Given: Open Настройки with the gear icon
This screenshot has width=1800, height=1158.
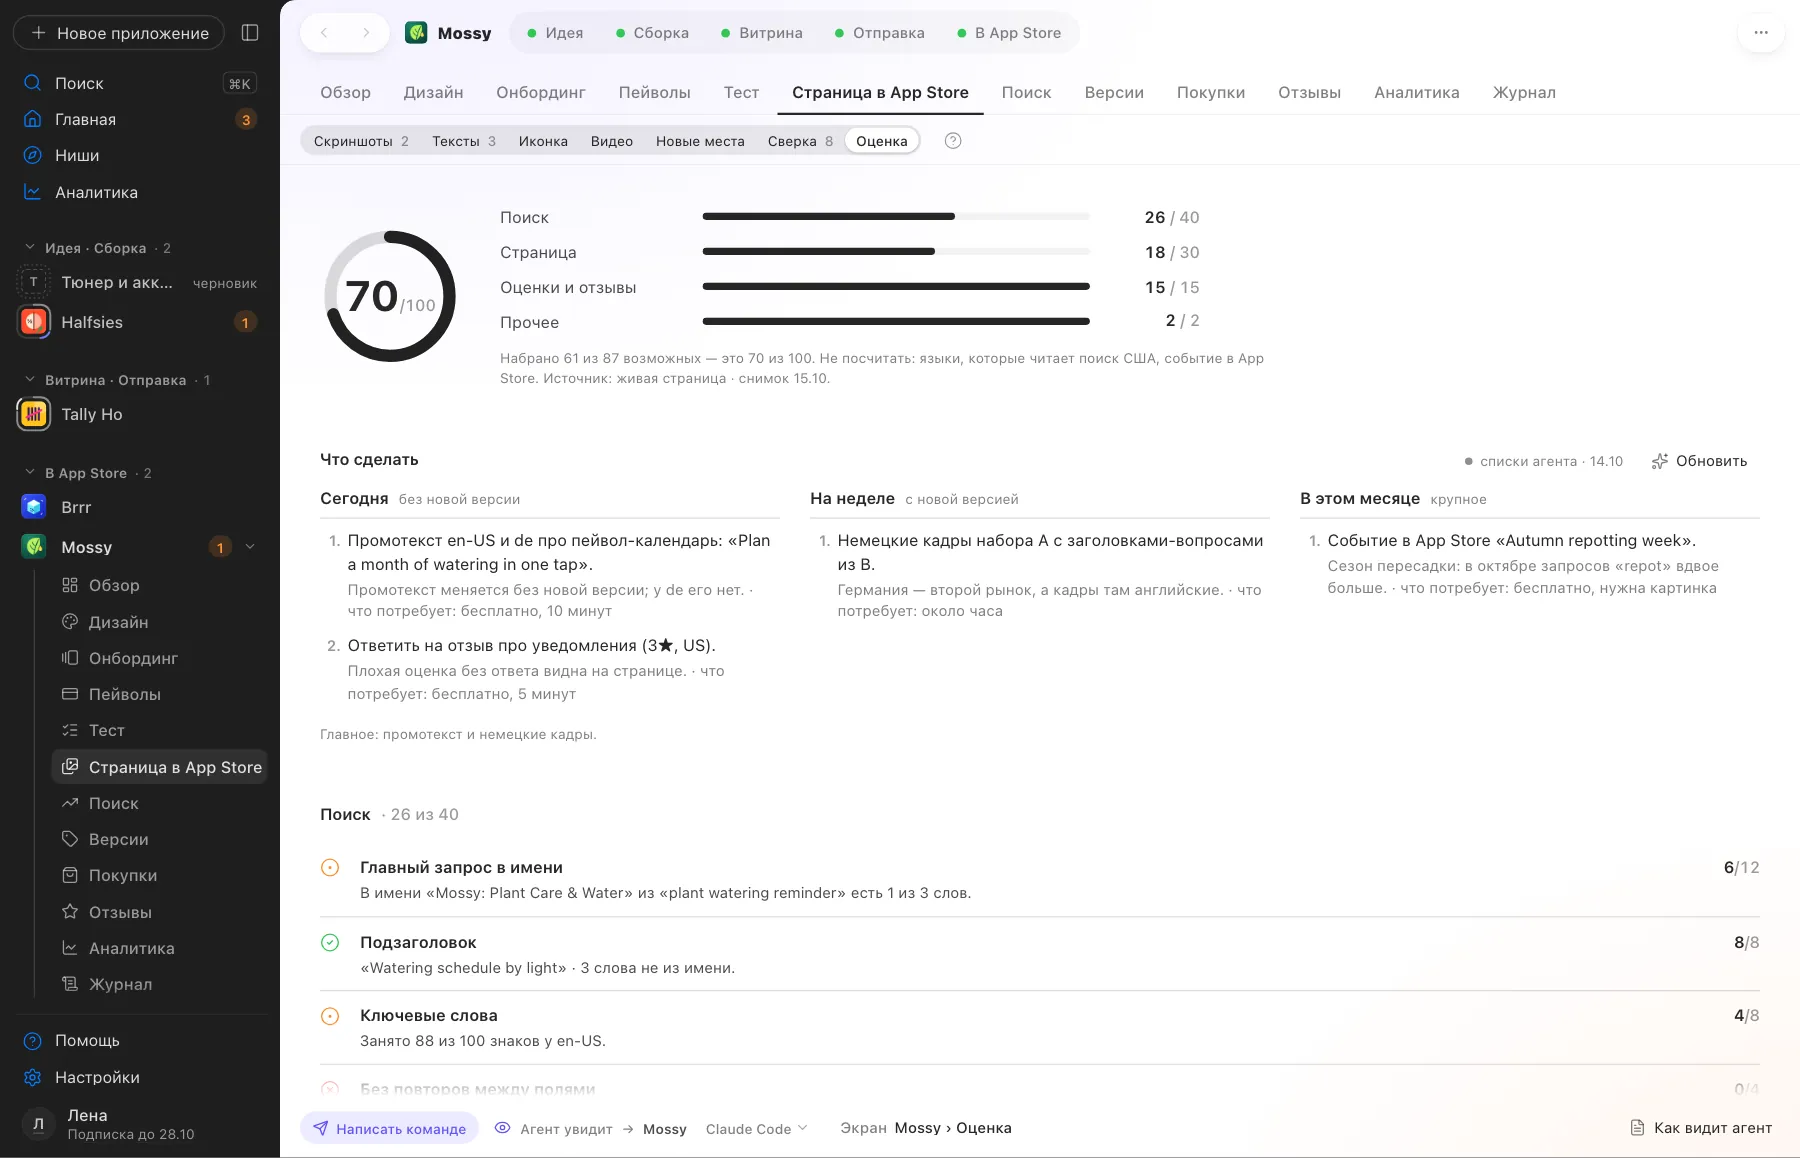Looking at the screenshot, I should point(33,1077).
